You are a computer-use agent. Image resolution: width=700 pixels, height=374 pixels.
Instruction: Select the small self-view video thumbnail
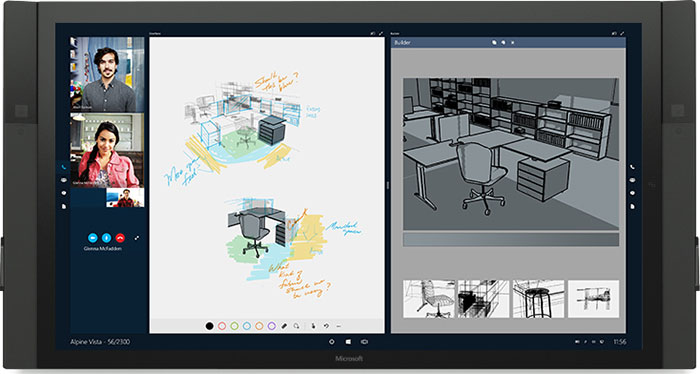[125, 198]
